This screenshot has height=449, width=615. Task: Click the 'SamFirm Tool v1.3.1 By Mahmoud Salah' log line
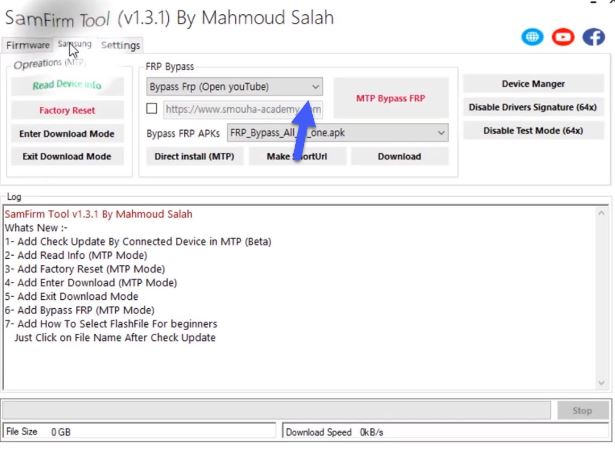[x=98, y=214]
